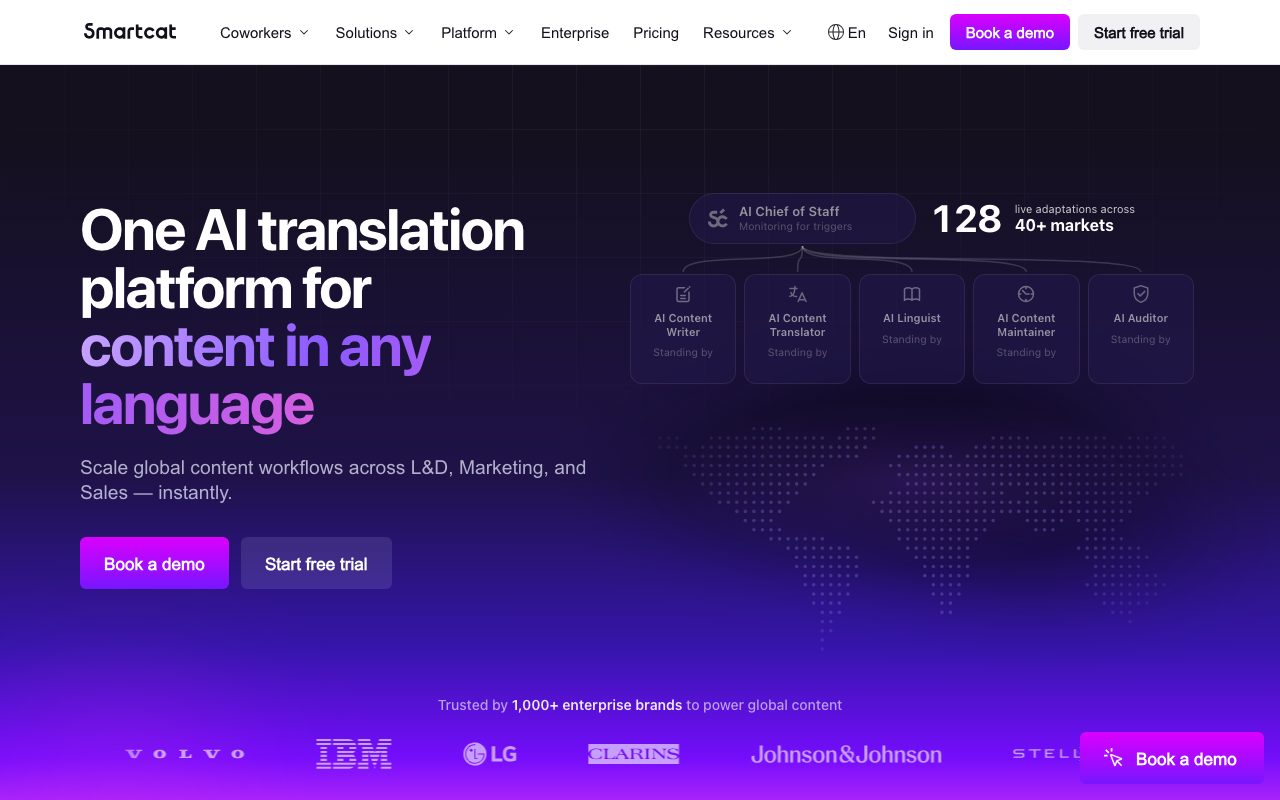The height and width of the screenshot is (800, 1280).
Task: Click the Sign in link
Action: click(911, 33)
